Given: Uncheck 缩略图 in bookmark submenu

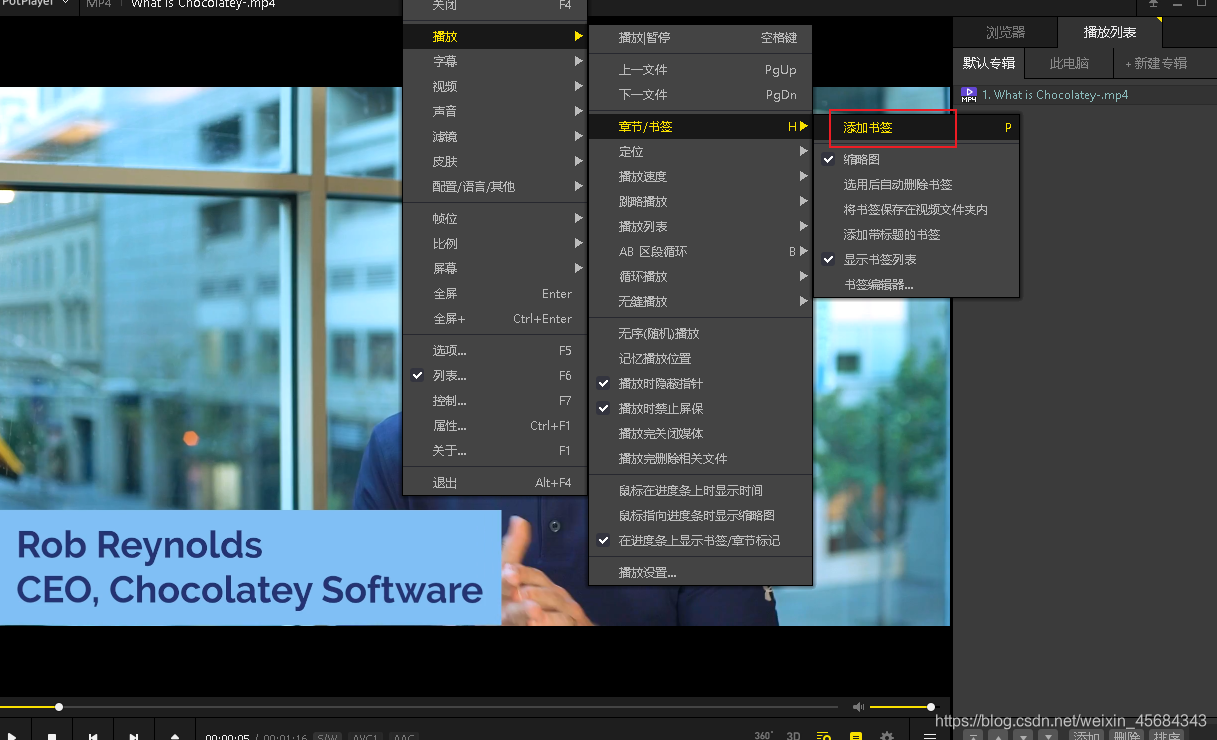Looking at the screenshot, I should (x=917, y=160).
